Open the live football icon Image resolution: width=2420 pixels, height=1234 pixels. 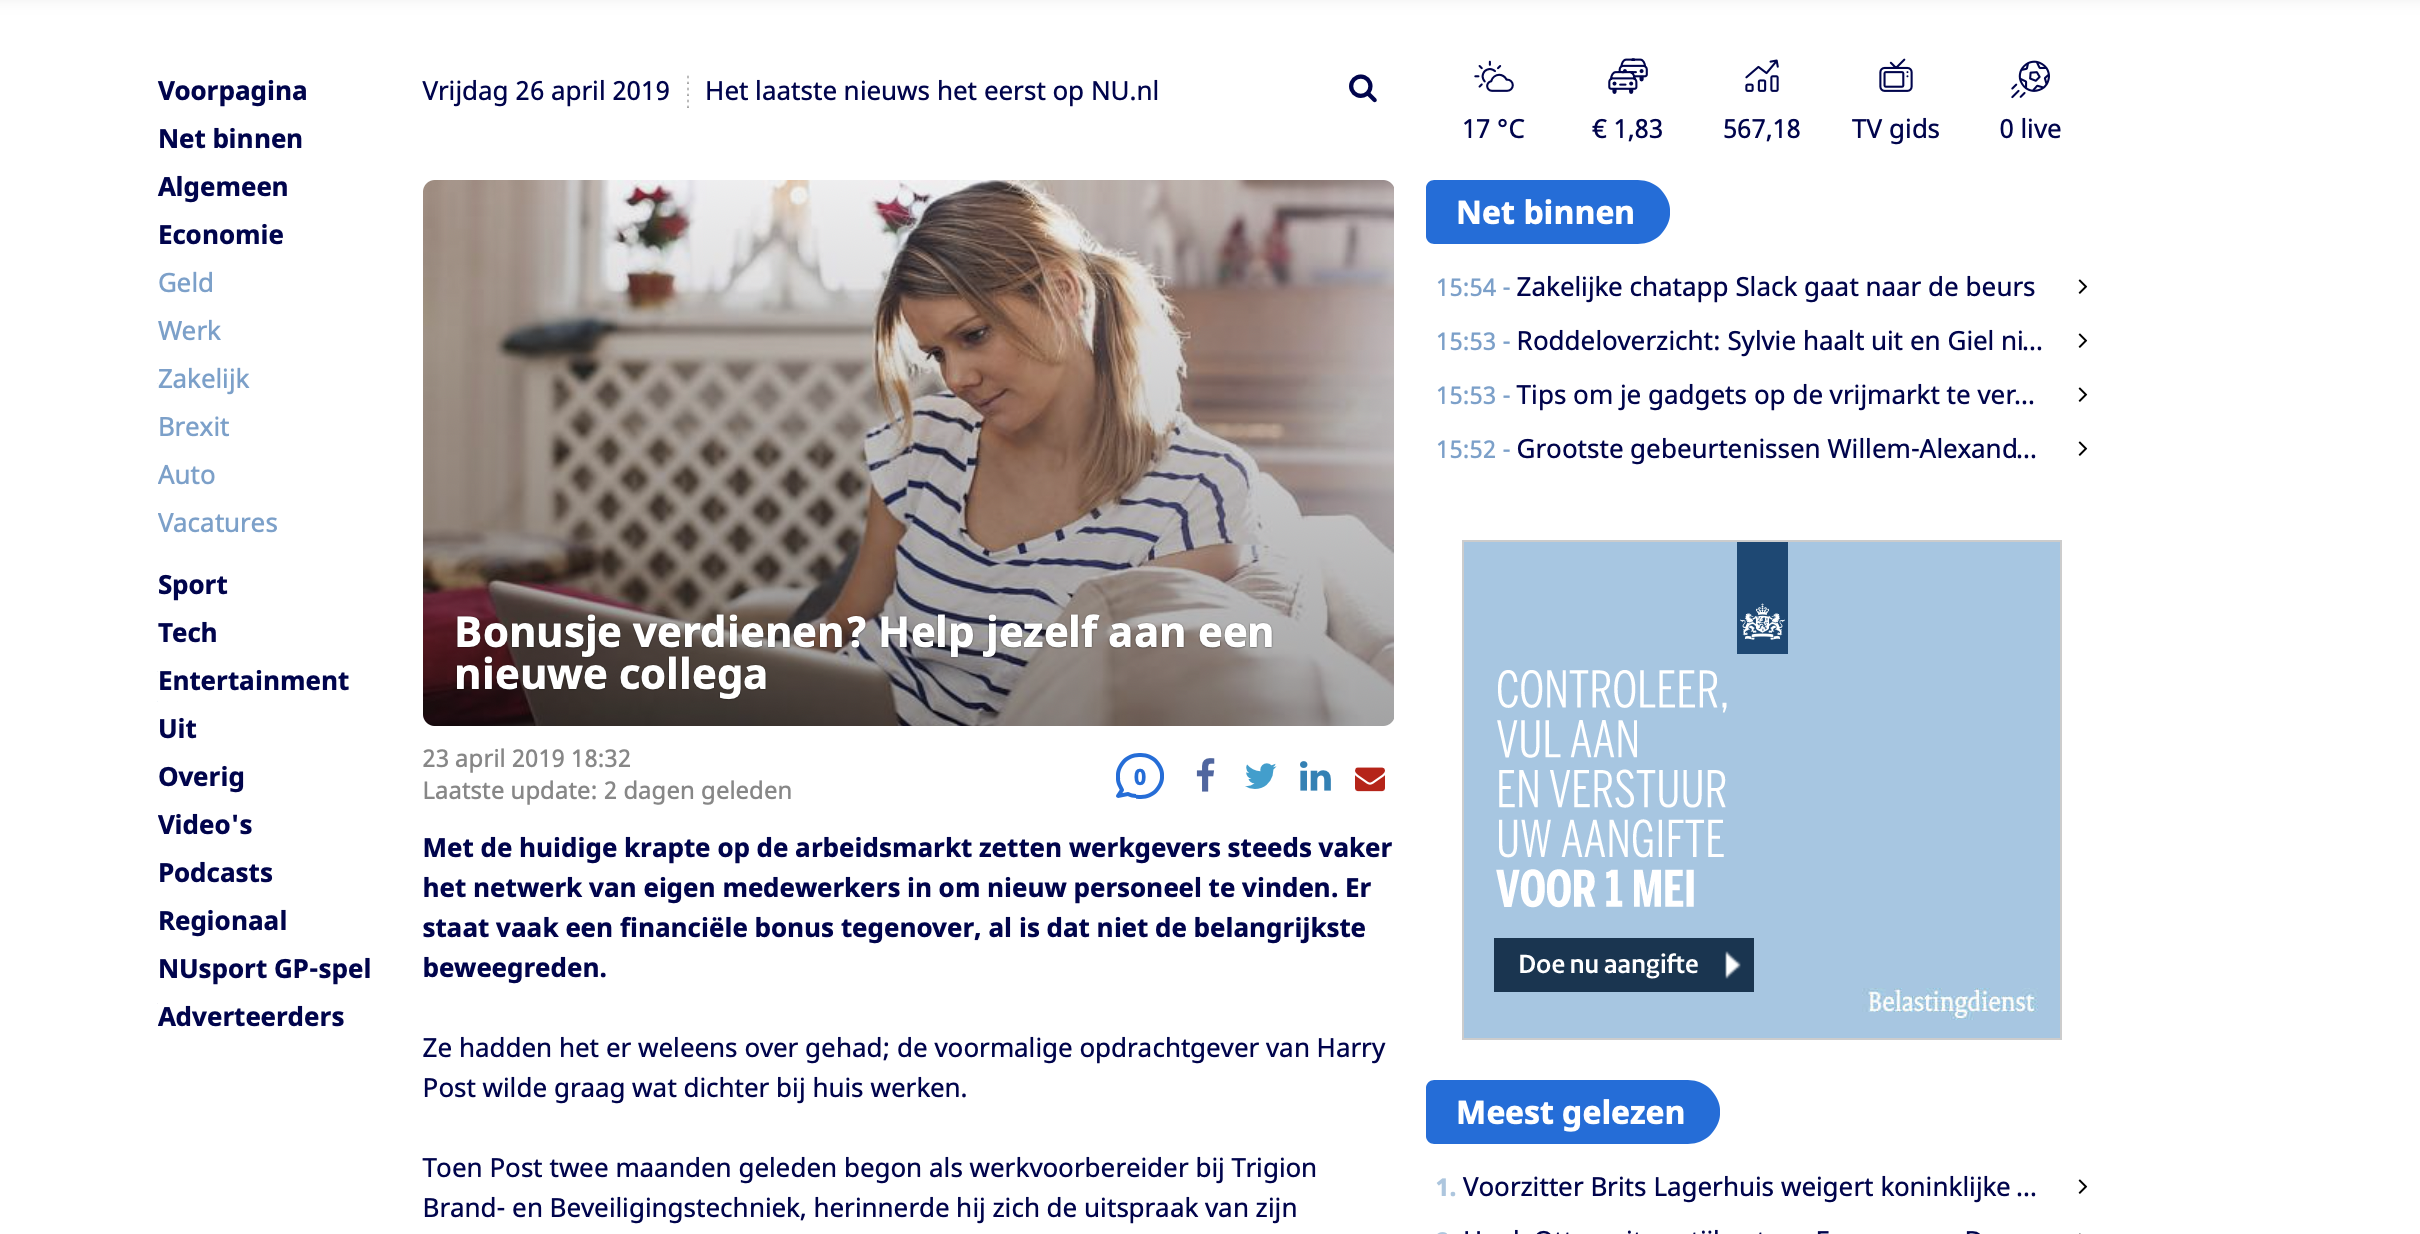(2030, 78)
